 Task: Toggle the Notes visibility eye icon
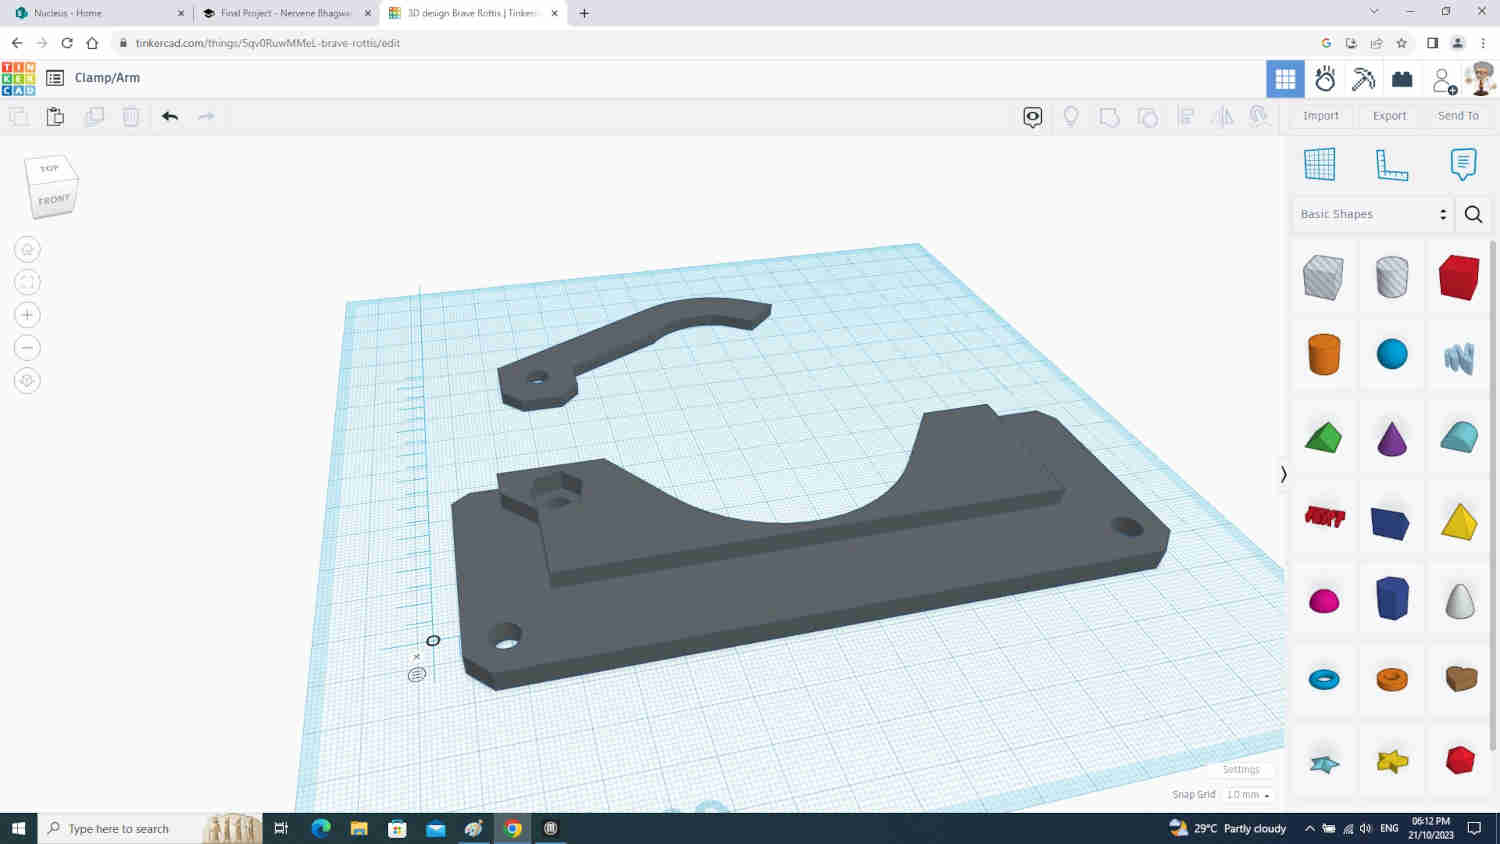point(1033,117)
